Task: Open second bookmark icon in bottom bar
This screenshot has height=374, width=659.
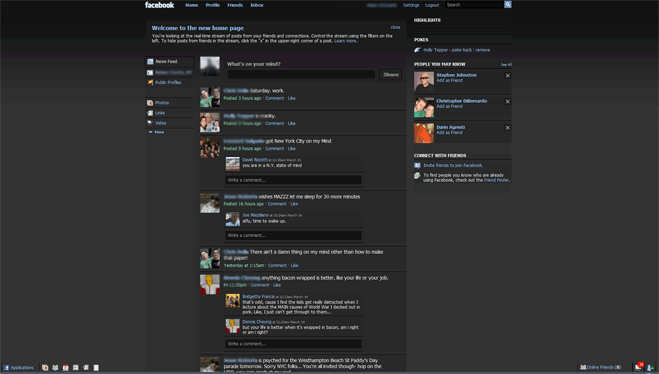Action: 55,367
